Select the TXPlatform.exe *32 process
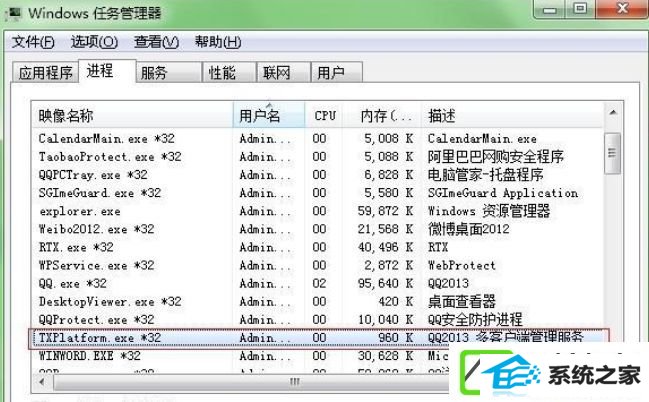649x402 pixels. 318,338
